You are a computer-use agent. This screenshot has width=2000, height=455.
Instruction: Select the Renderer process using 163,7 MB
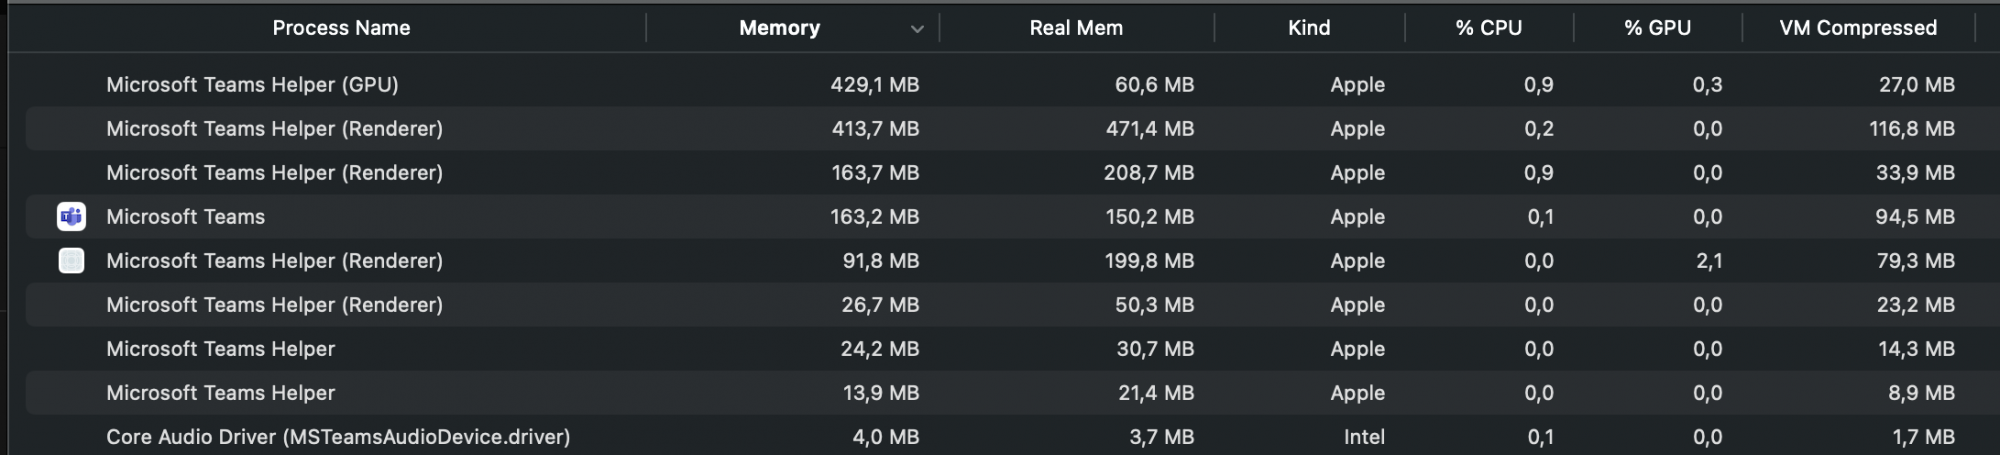point(274,173)
